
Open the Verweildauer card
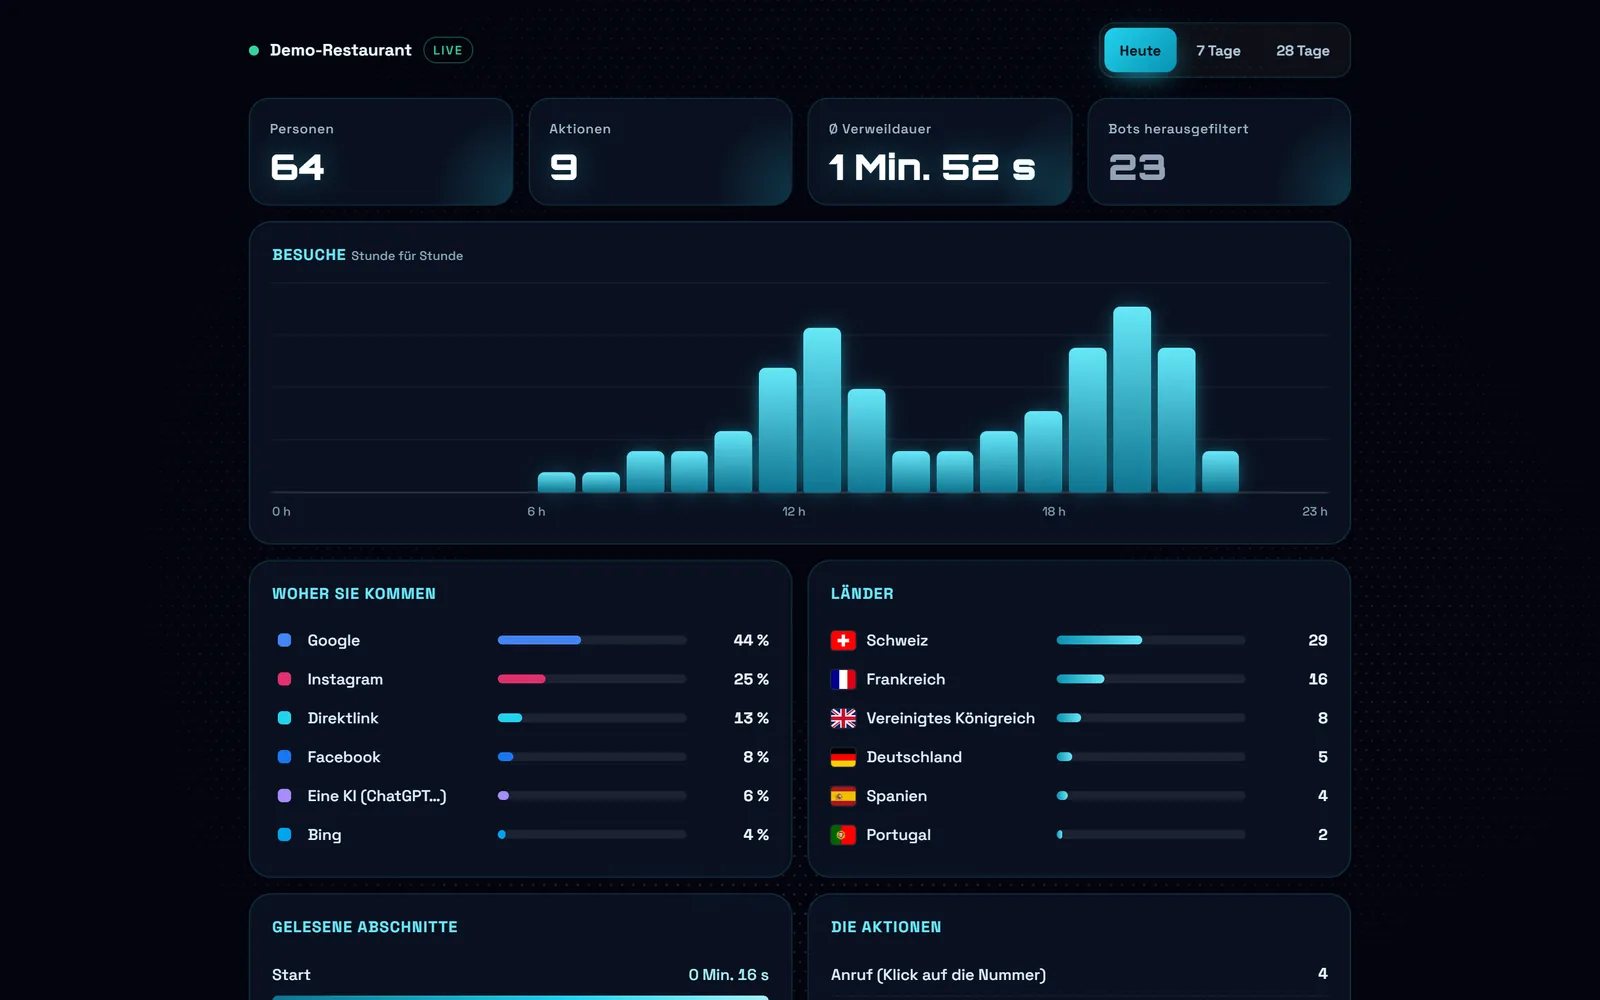[940, 152]
